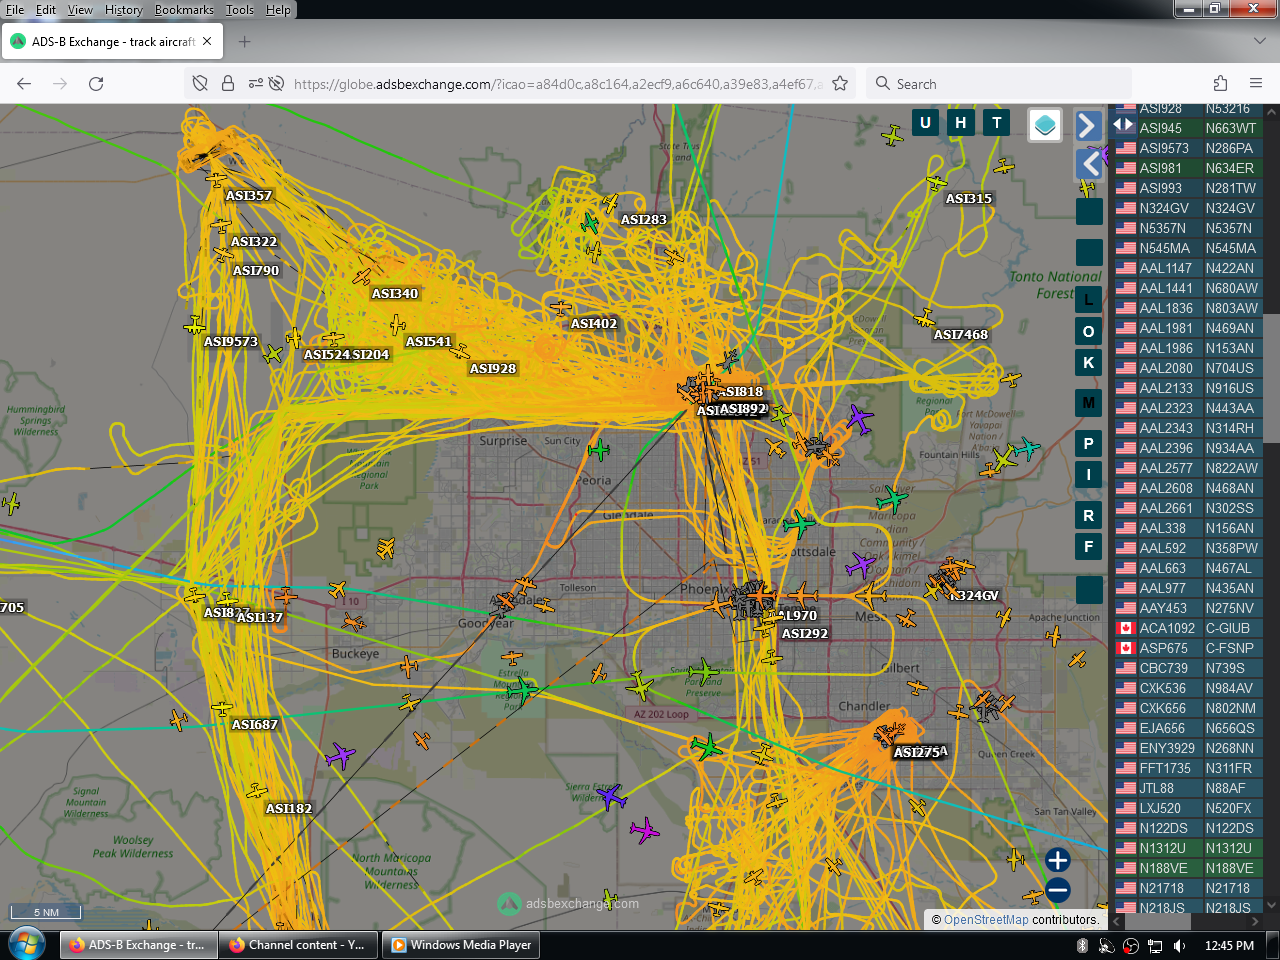
Task: Click aircraft list scroll right arrow
Action: [x=1256, y=922]
